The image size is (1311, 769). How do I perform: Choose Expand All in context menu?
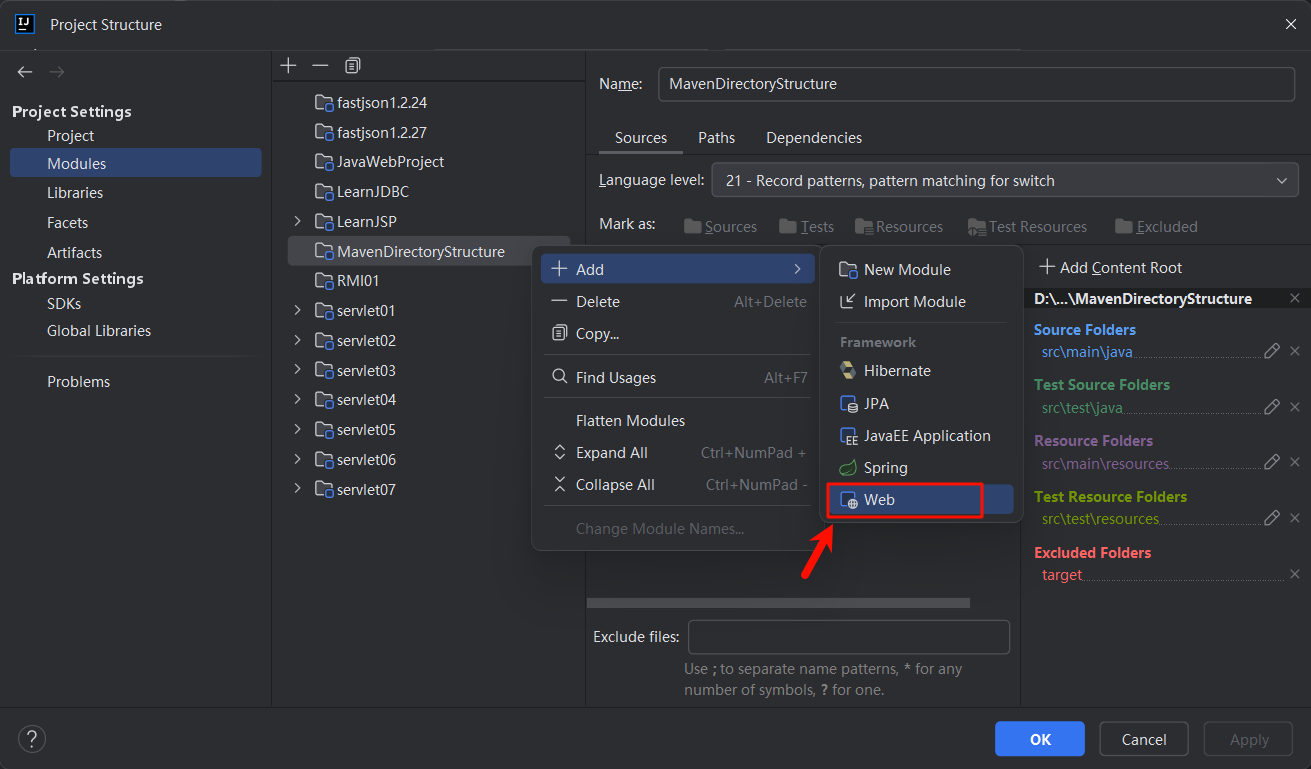[x=677, y=452]
